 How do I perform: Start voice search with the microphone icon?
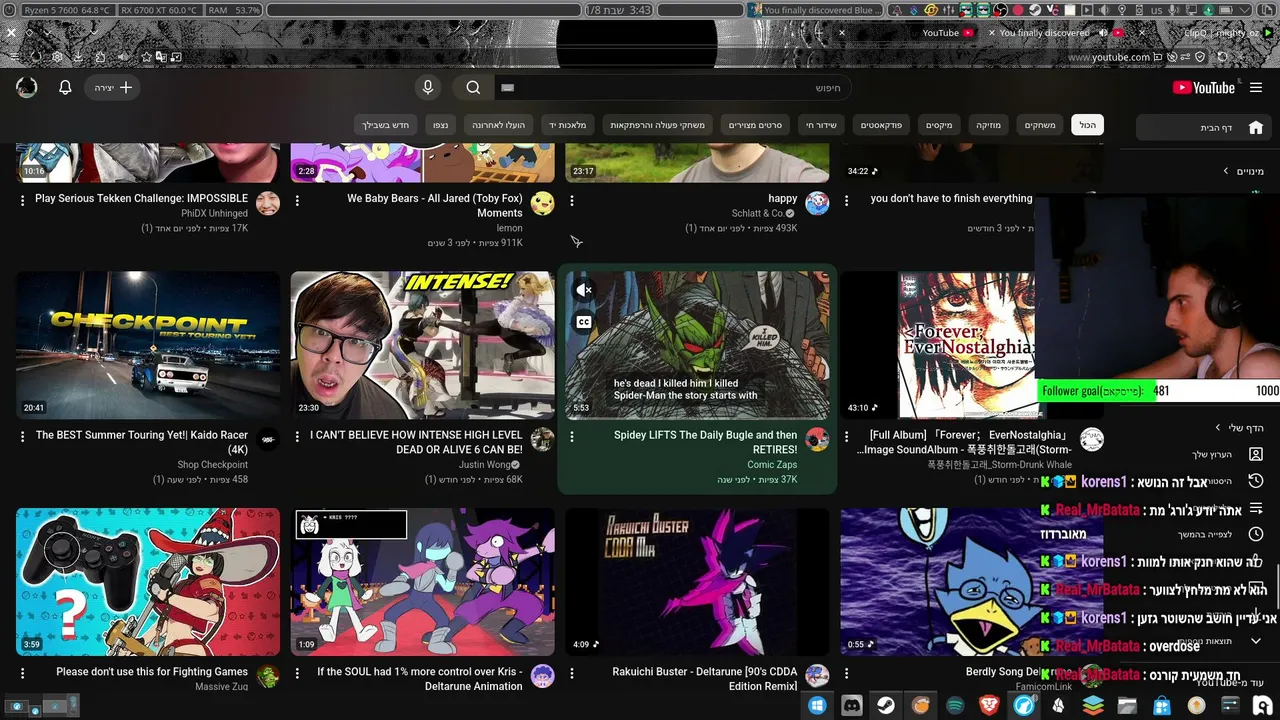coord(428,88)
